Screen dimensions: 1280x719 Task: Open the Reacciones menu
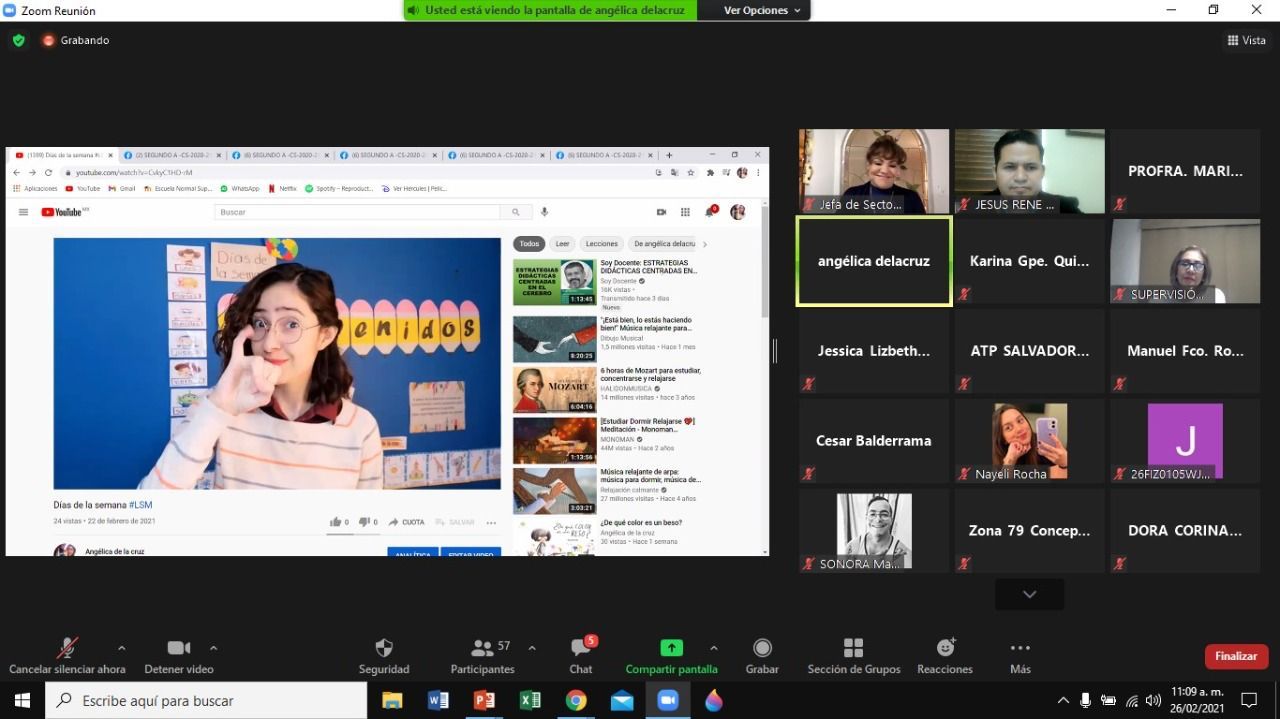[x=945, y=649]
